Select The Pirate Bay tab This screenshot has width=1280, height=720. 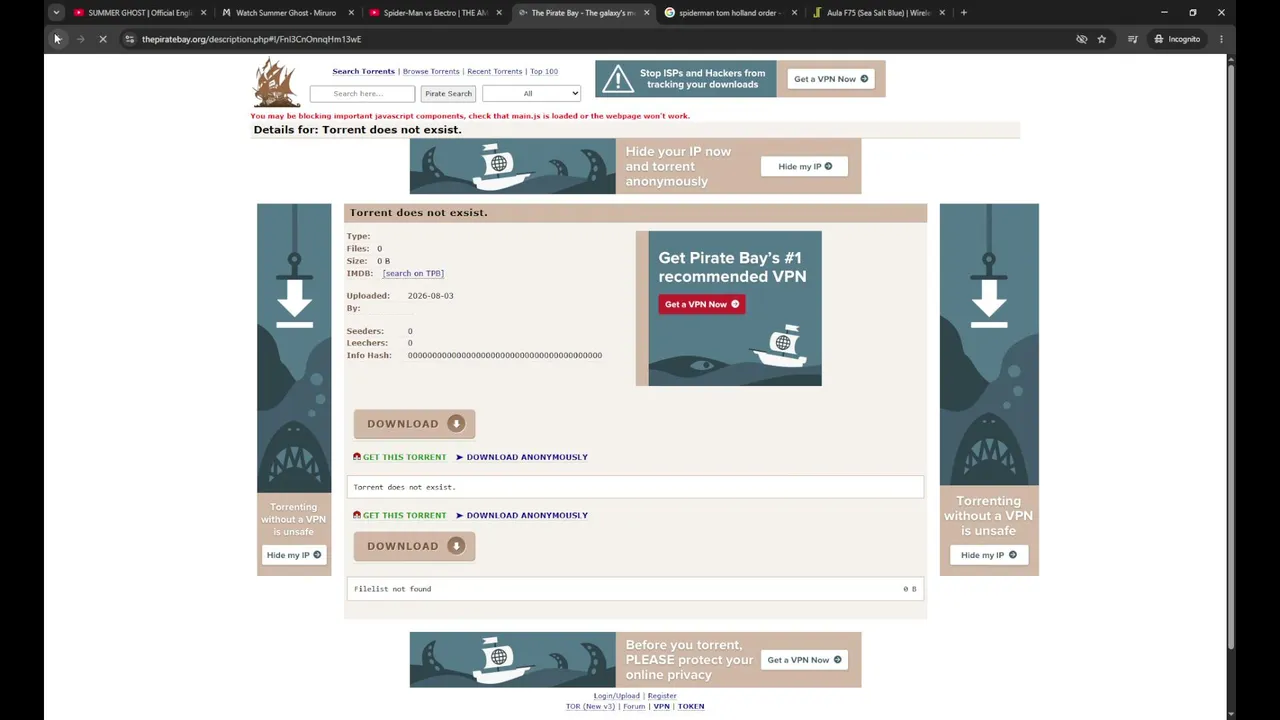pos(584,13)
